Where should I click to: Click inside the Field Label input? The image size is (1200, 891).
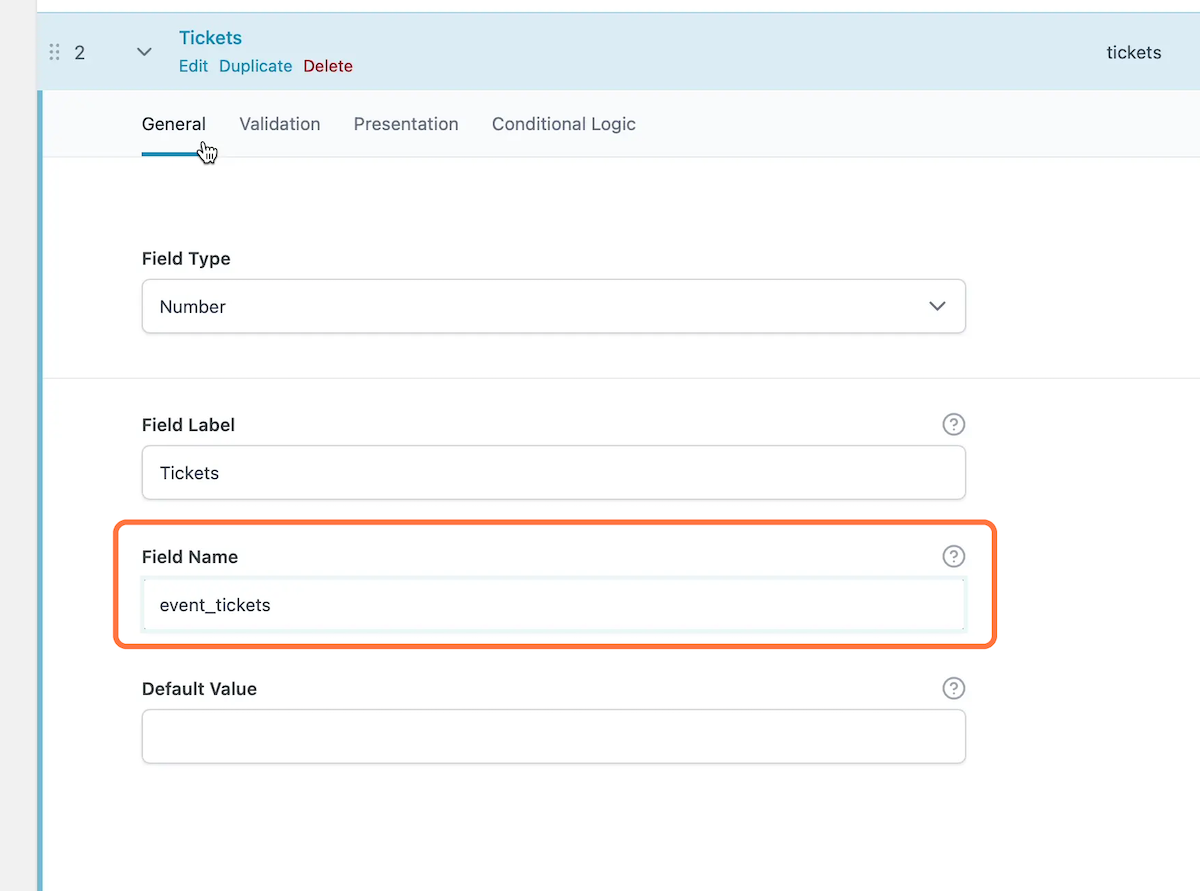point(554,472)
